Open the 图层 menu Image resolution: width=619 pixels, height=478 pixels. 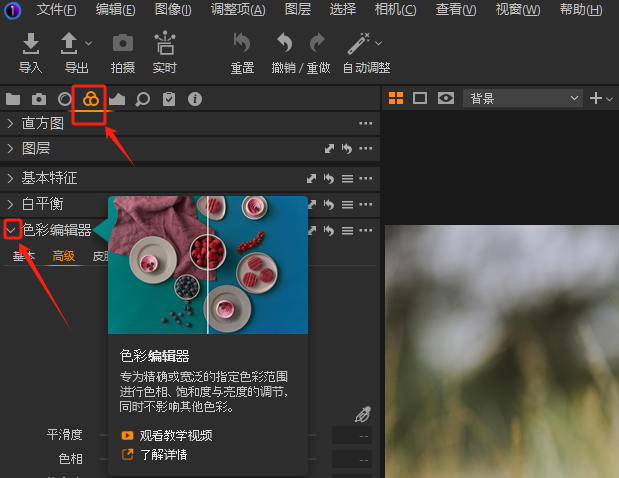[x=298, y=9]
